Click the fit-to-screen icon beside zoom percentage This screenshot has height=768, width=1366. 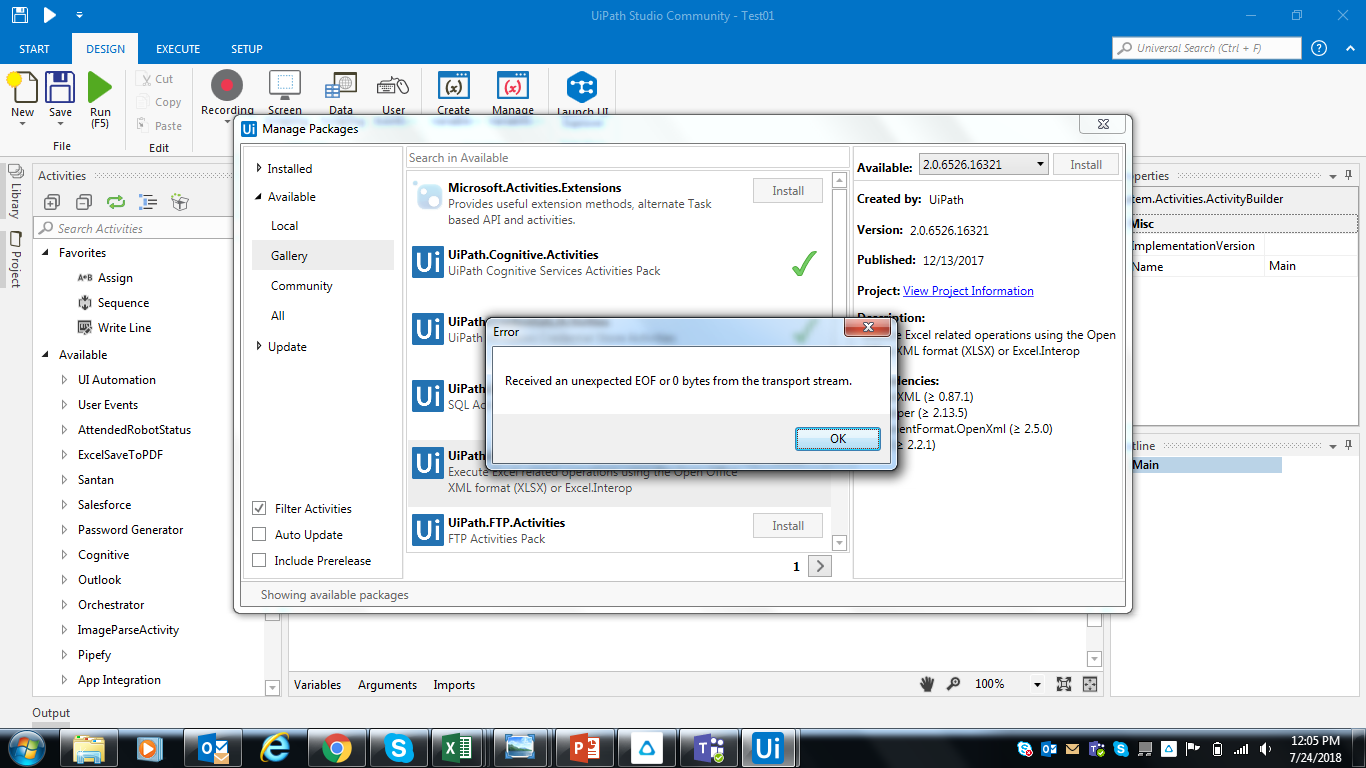click(x=1064, y=684)
